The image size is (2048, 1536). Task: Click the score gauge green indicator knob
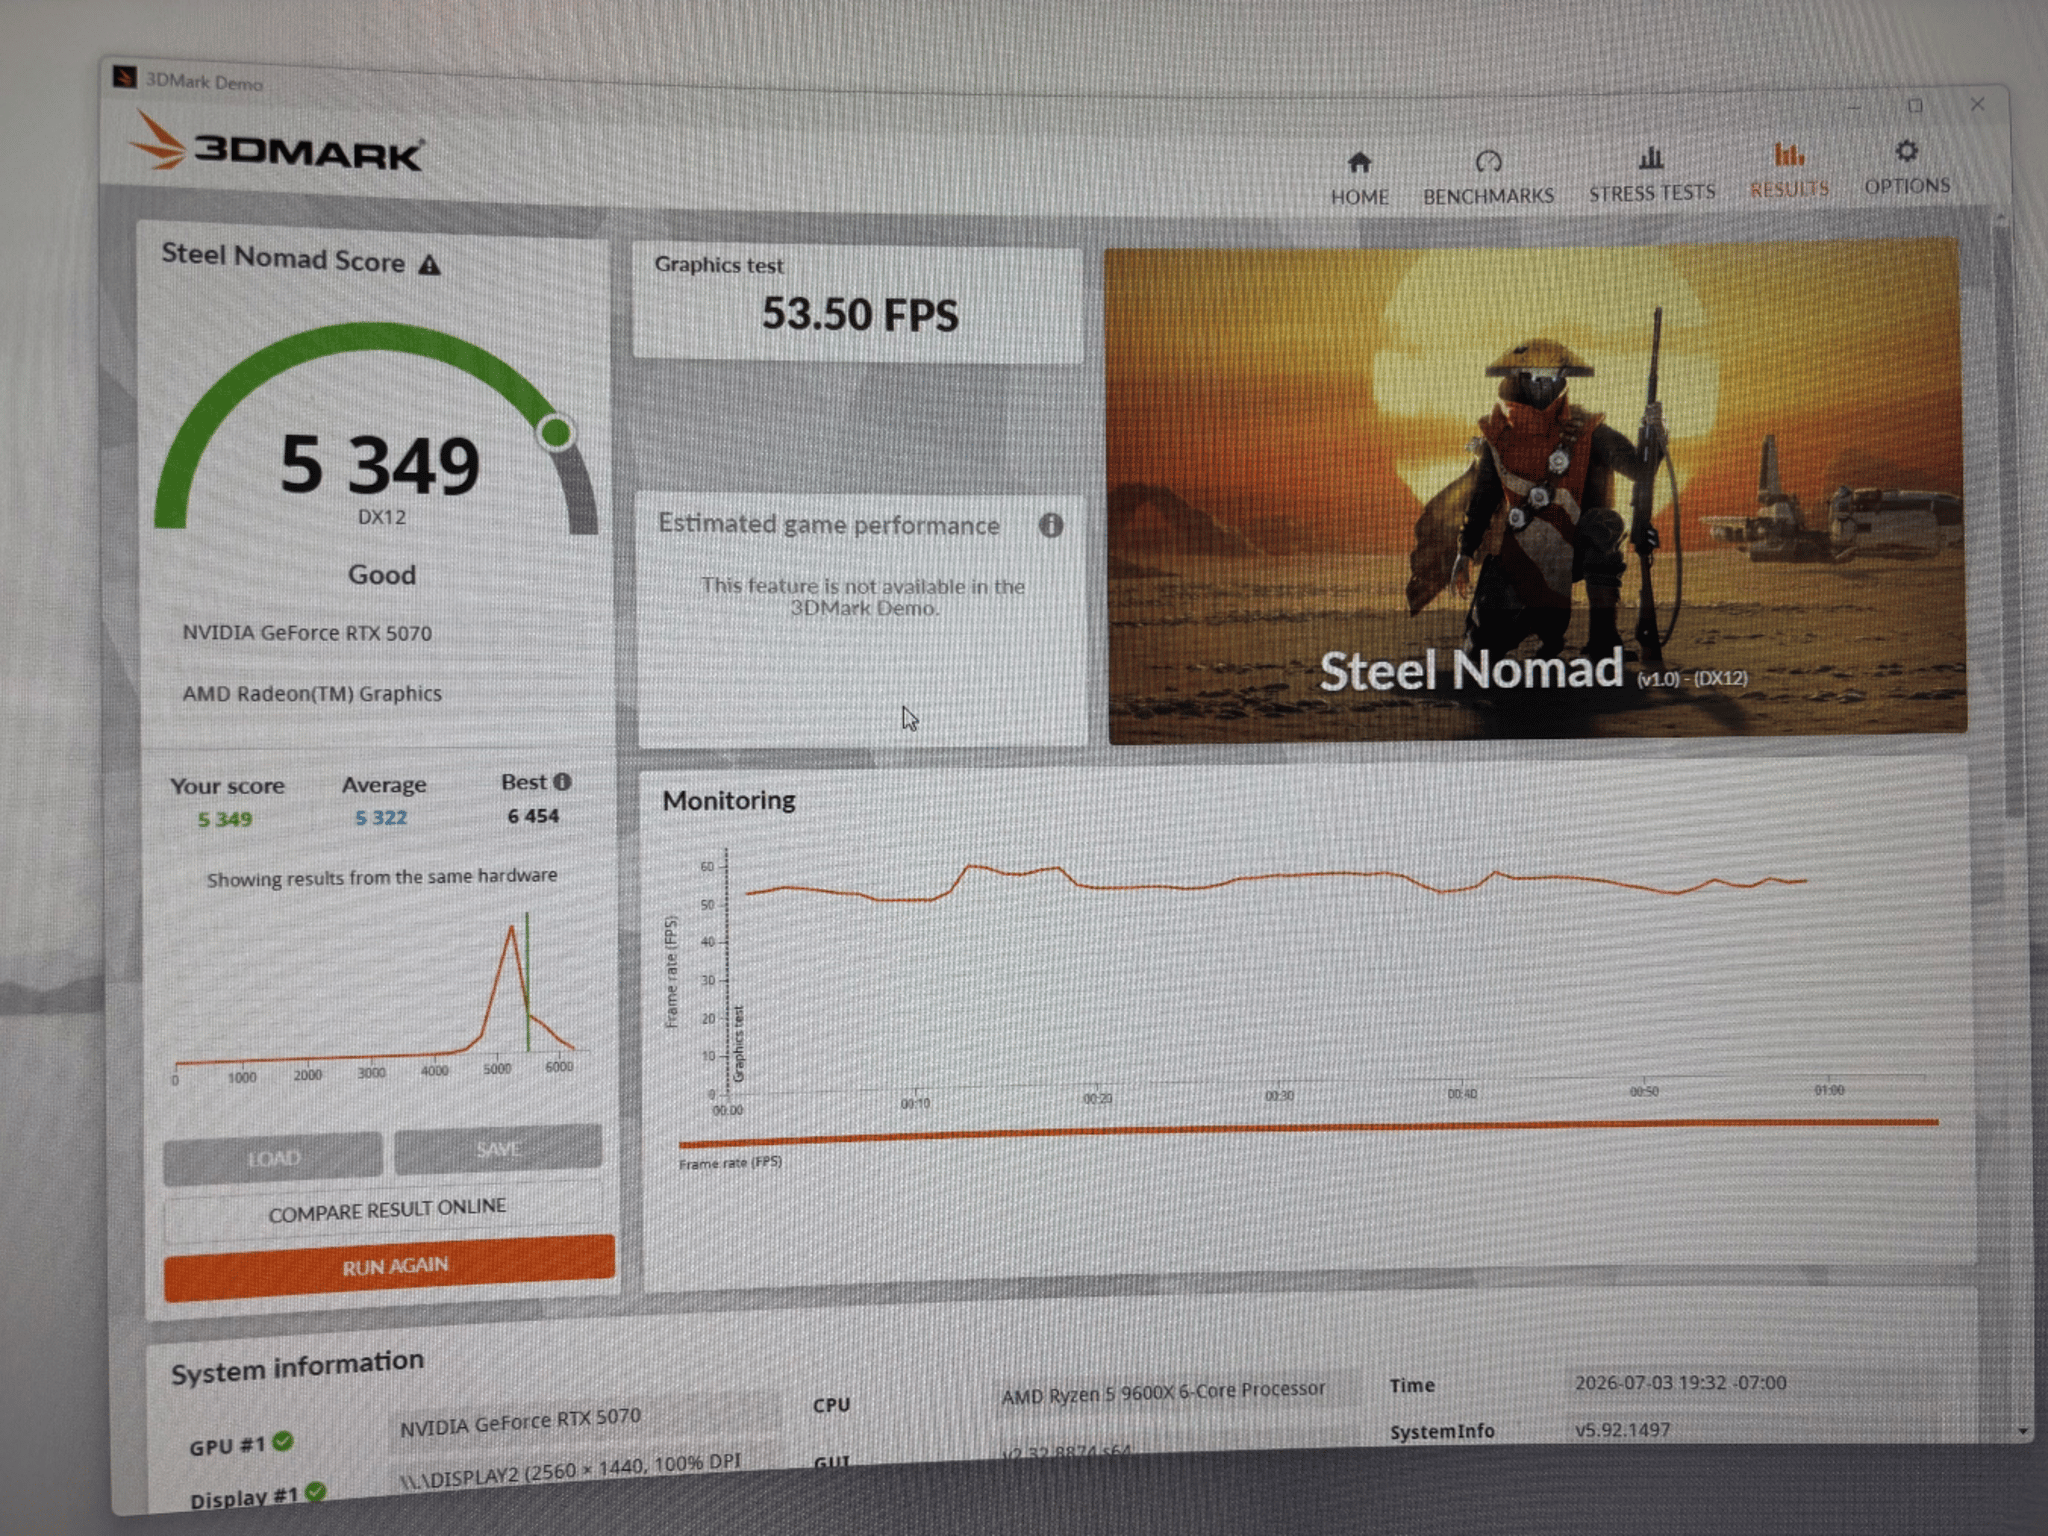(x=556, y=433)
